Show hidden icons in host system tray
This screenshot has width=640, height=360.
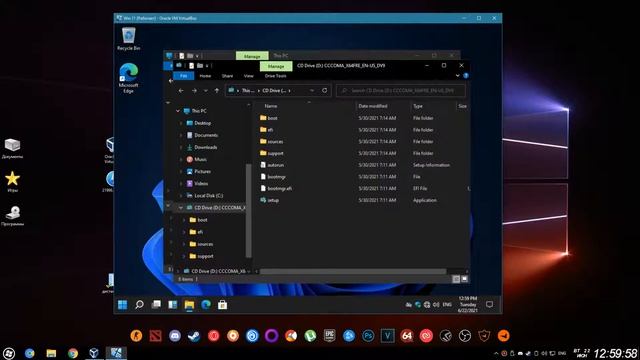point(496,353)
